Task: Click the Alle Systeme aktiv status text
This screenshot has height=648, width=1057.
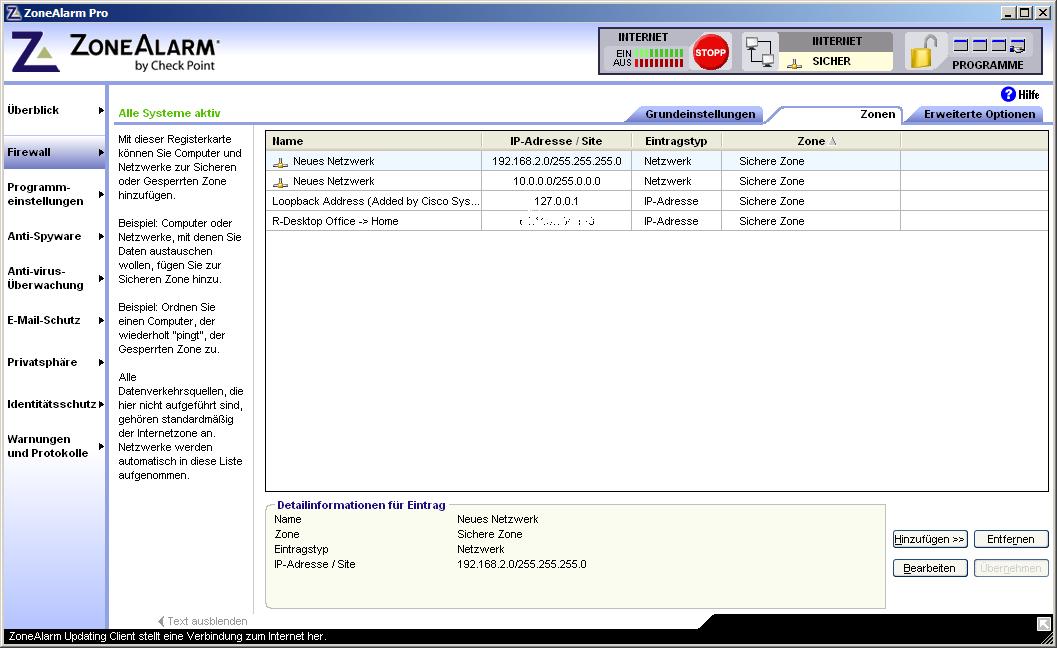Action: [x=169, y=113]
